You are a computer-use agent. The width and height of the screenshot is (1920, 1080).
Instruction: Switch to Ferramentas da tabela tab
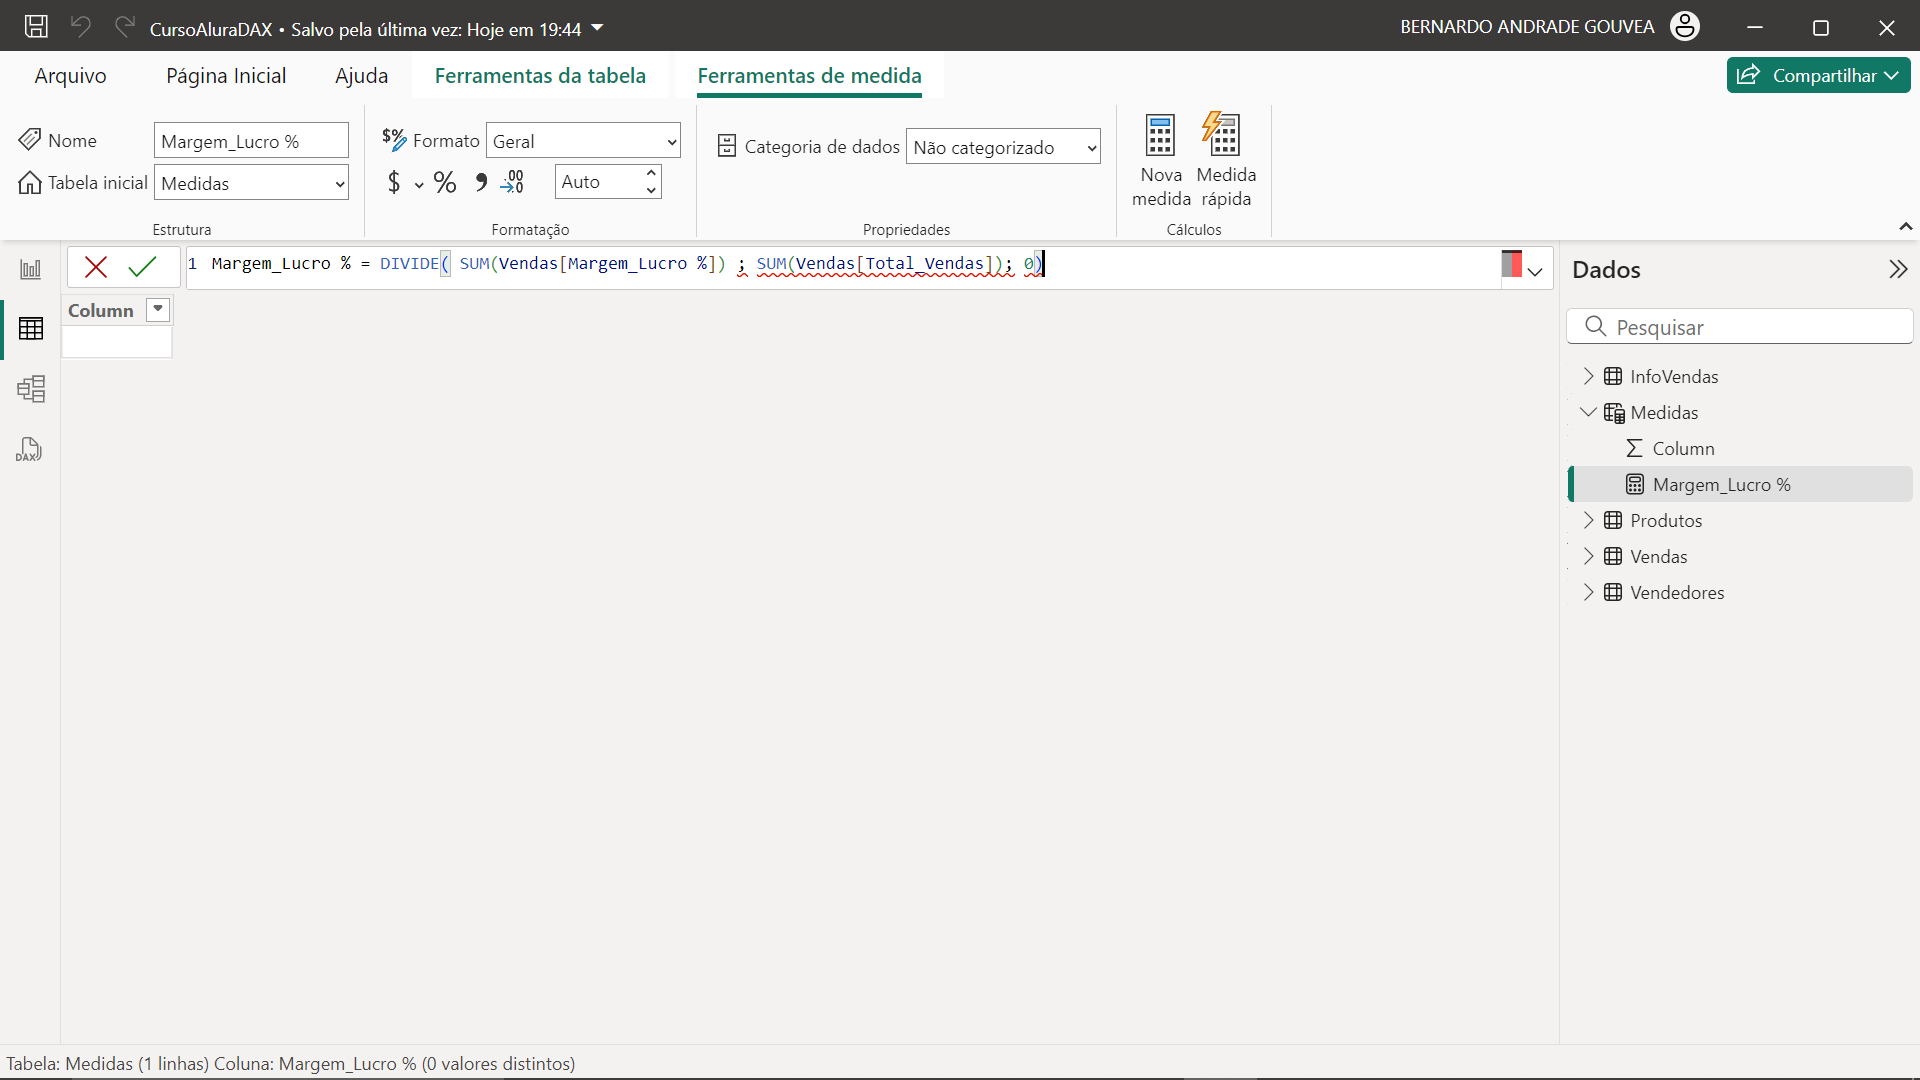[540, 76]
